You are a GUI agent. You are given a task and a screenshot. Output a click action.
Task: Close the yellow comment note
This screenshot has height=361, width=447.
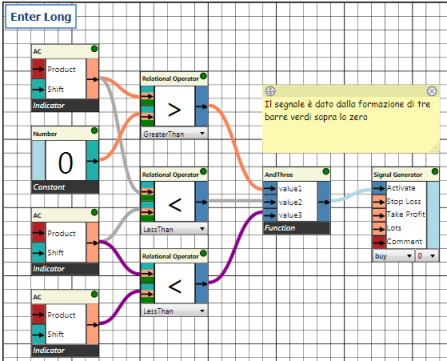click(432, 91)
